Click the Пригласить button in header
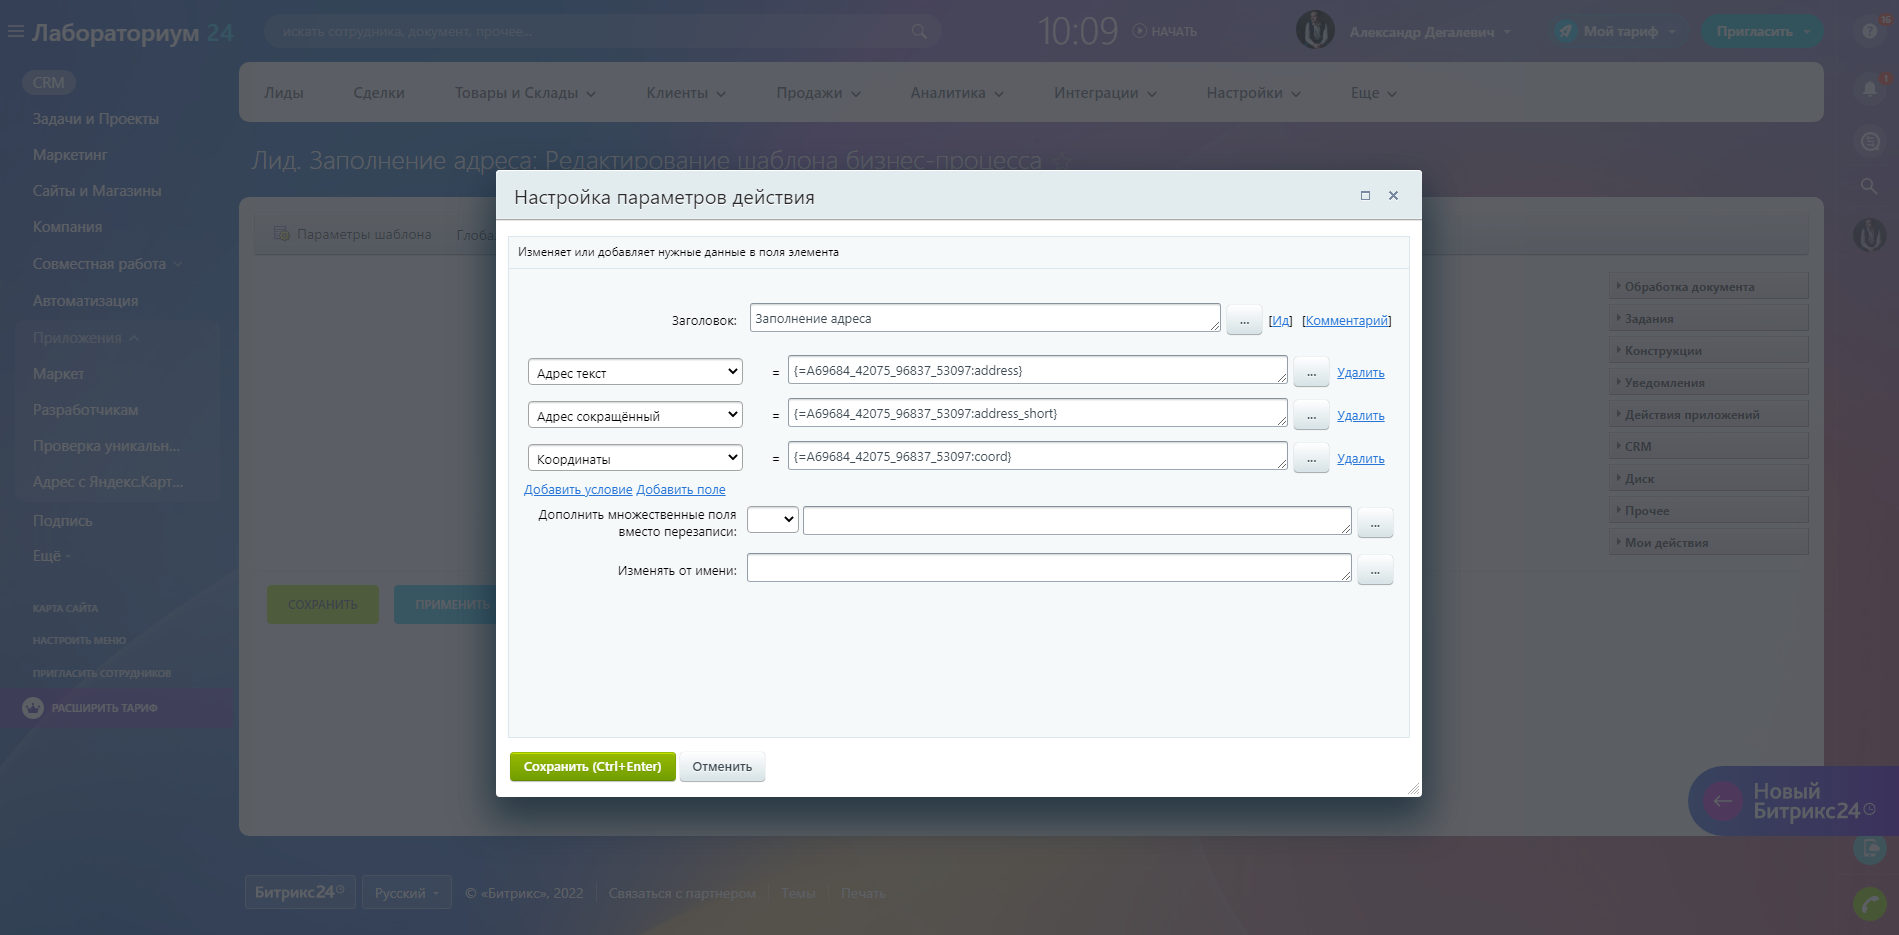Screen dimensions: 1899x935 1763,31
